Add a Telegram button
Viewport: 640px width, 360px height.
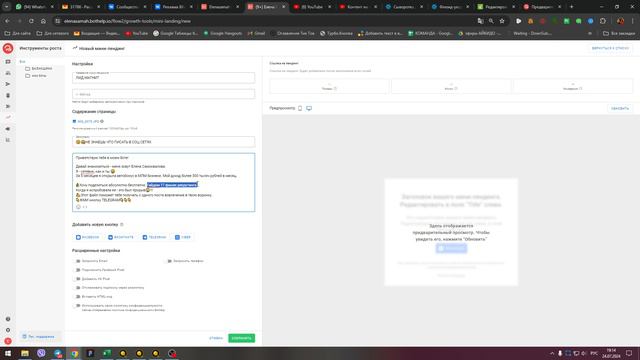point(154,237)
